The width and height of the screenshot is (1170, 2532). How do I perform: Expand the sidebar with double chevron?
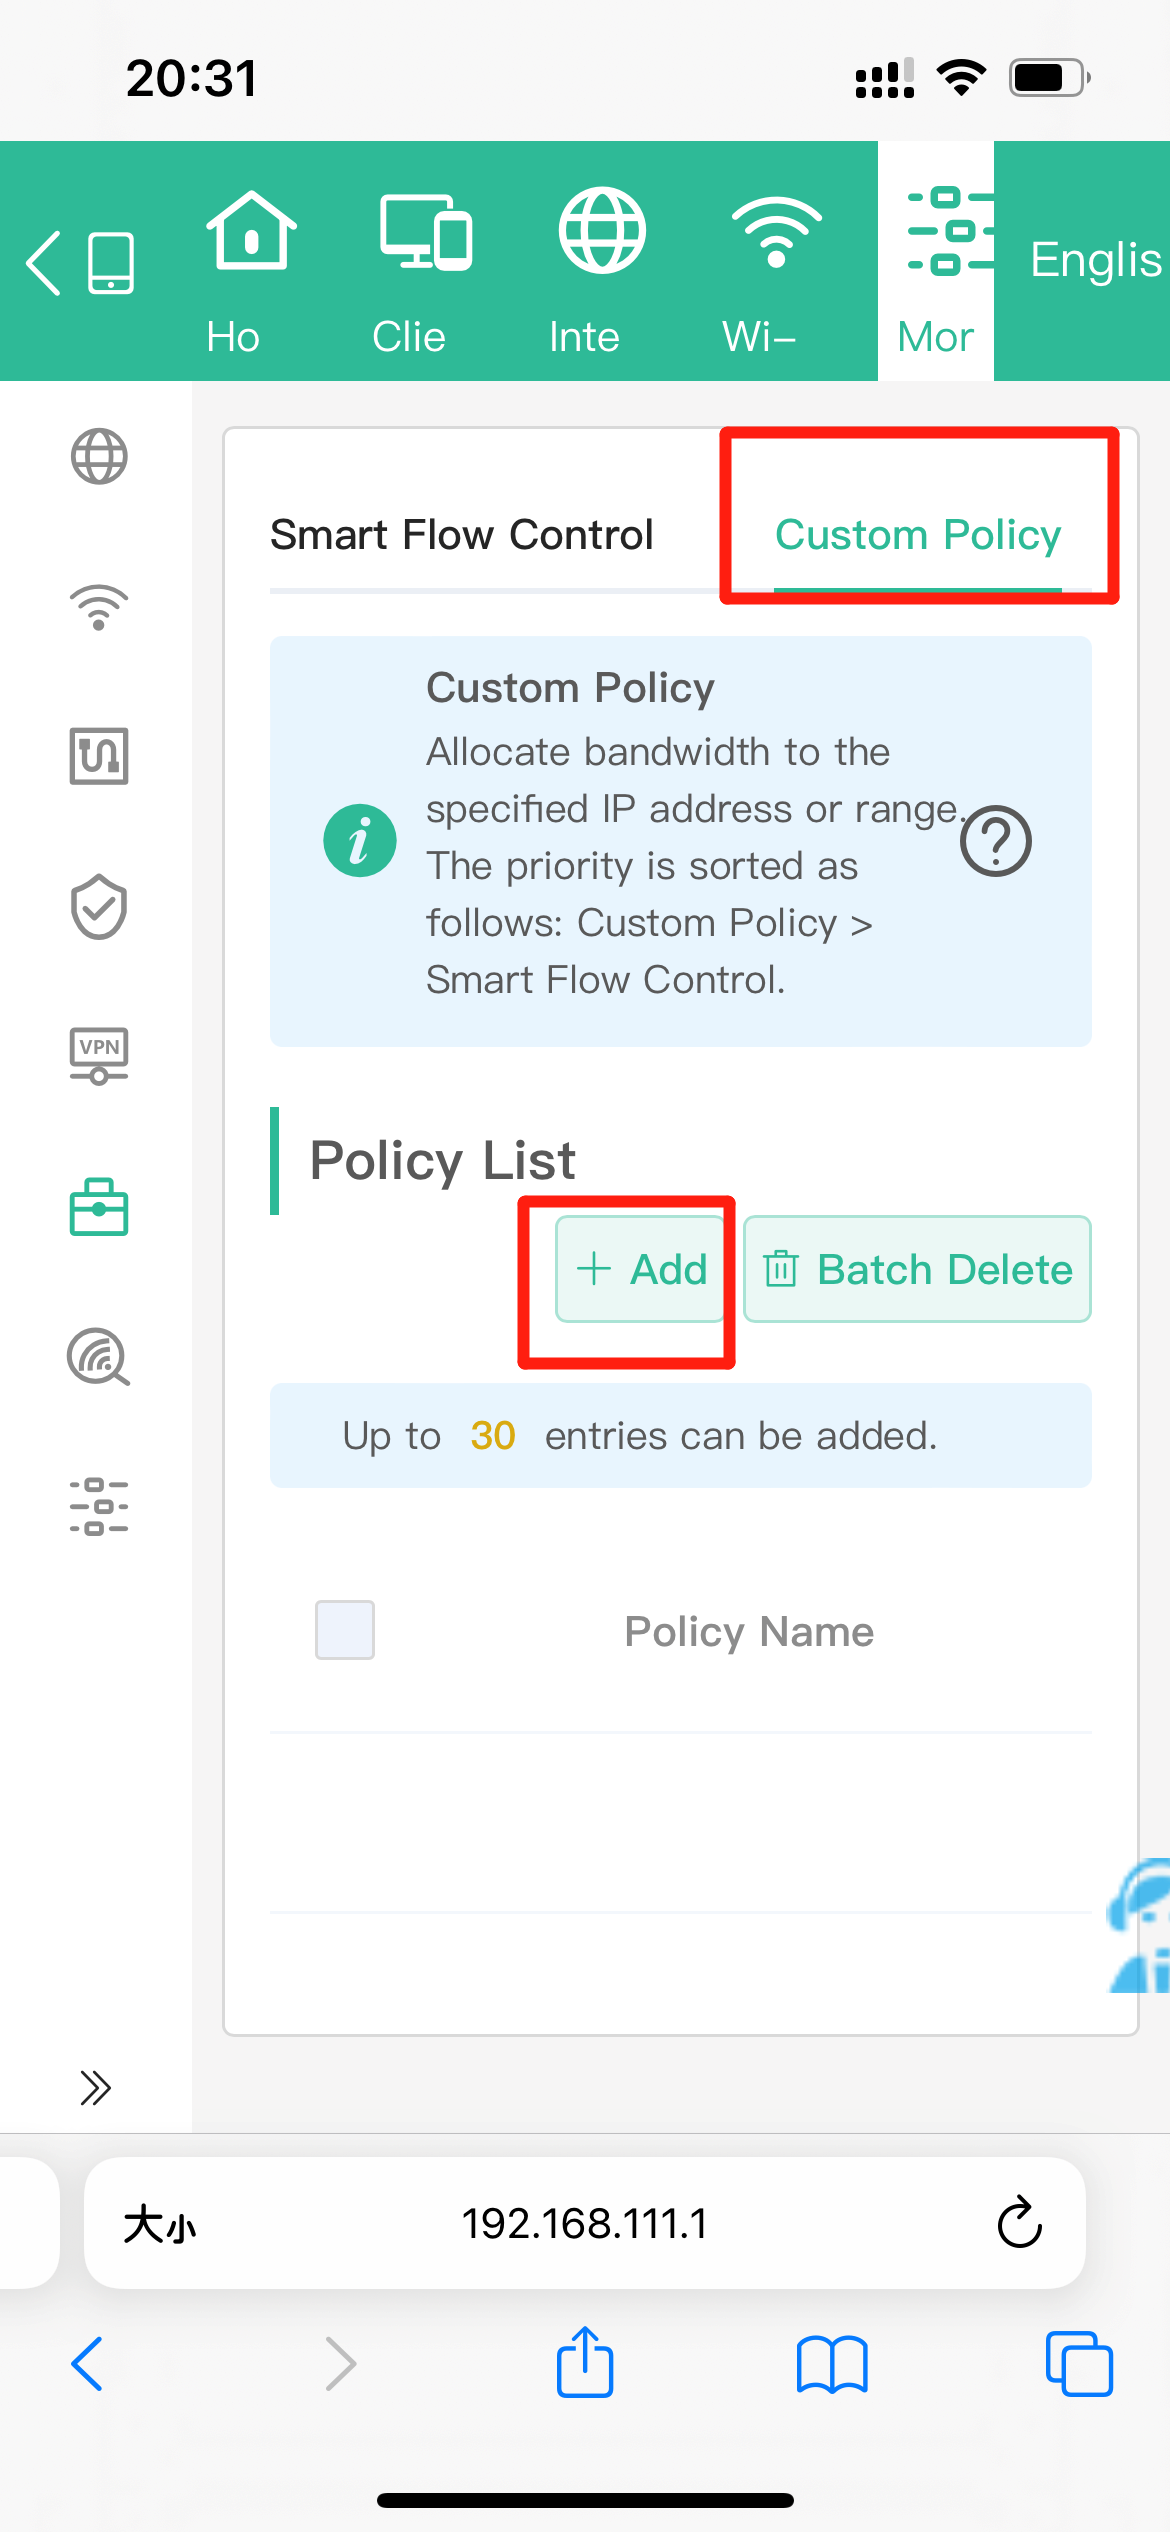(x=95, y=2087)
